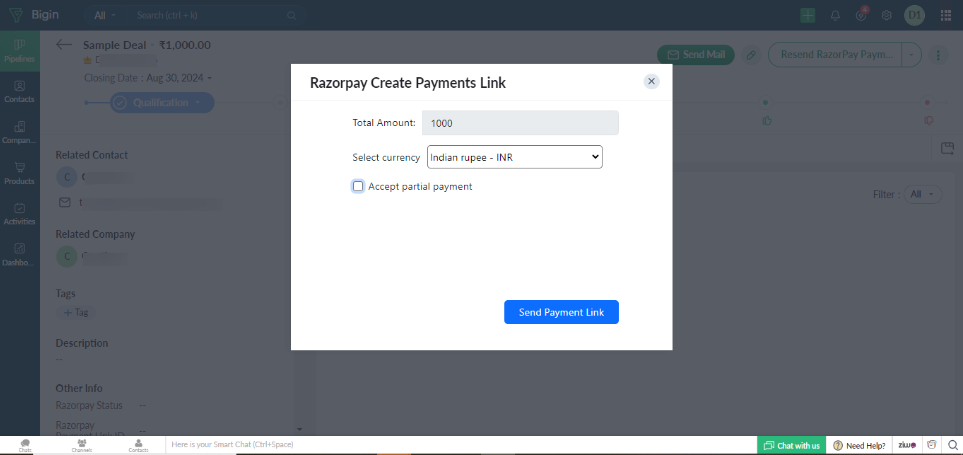This screenshot has width=963, height=455.
Task: Click the related contact avatar
Action: pyautogui.click(x=66, y=177)
